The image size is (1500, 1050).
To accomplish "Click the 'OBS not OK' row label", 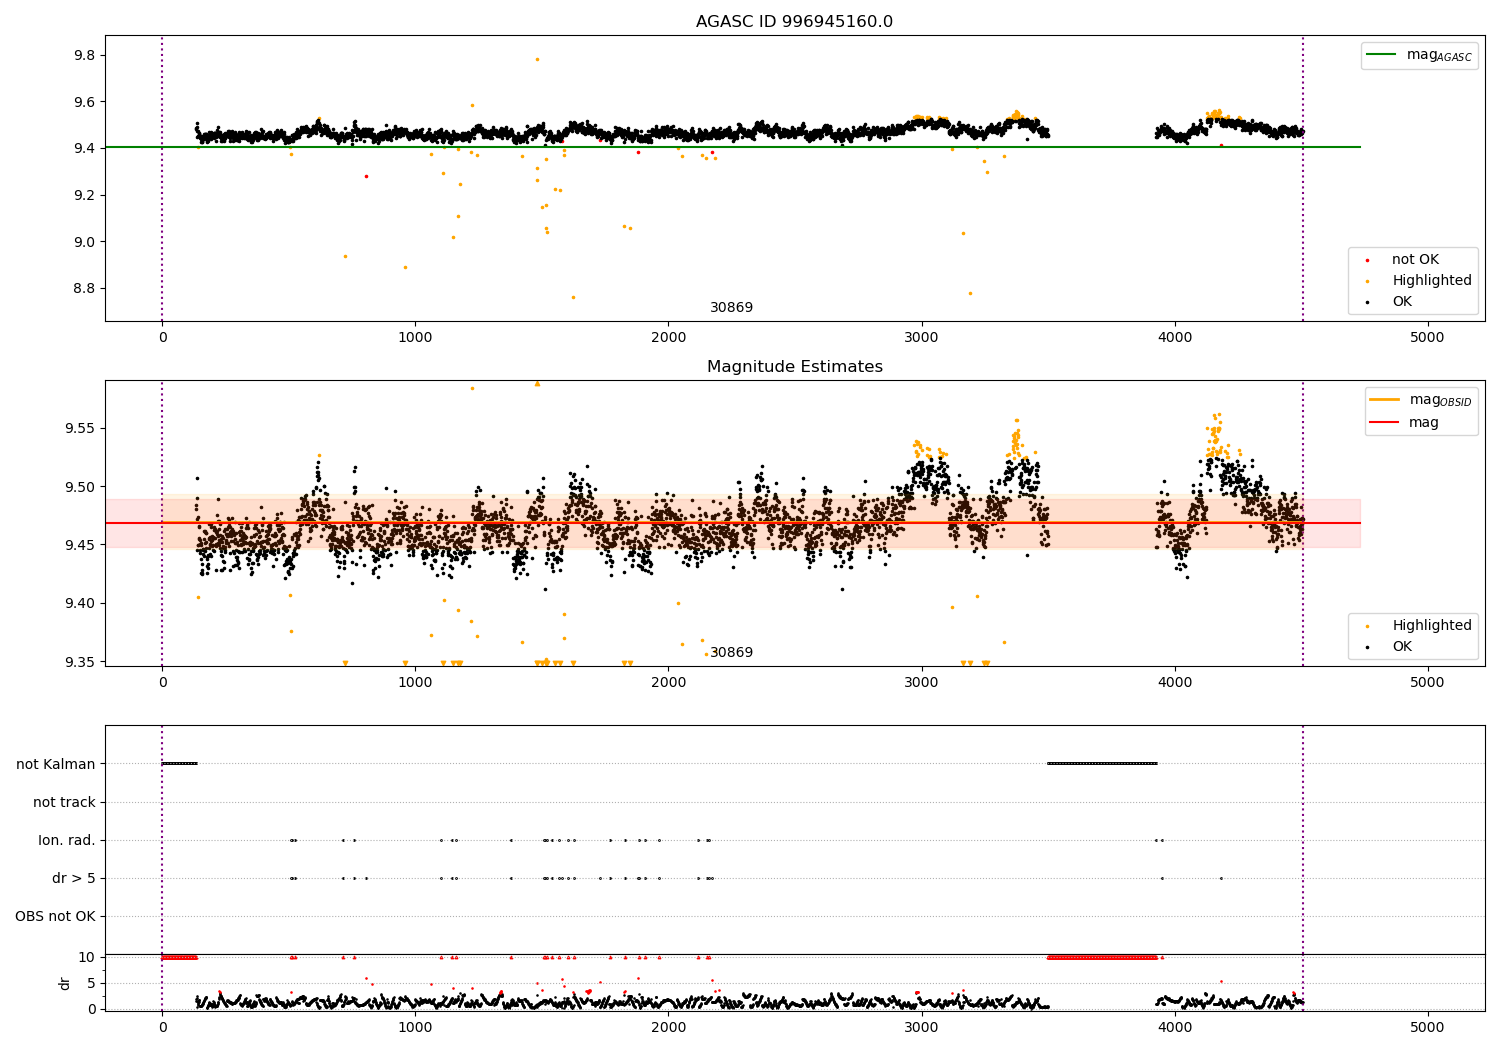I will click(55, 916).
